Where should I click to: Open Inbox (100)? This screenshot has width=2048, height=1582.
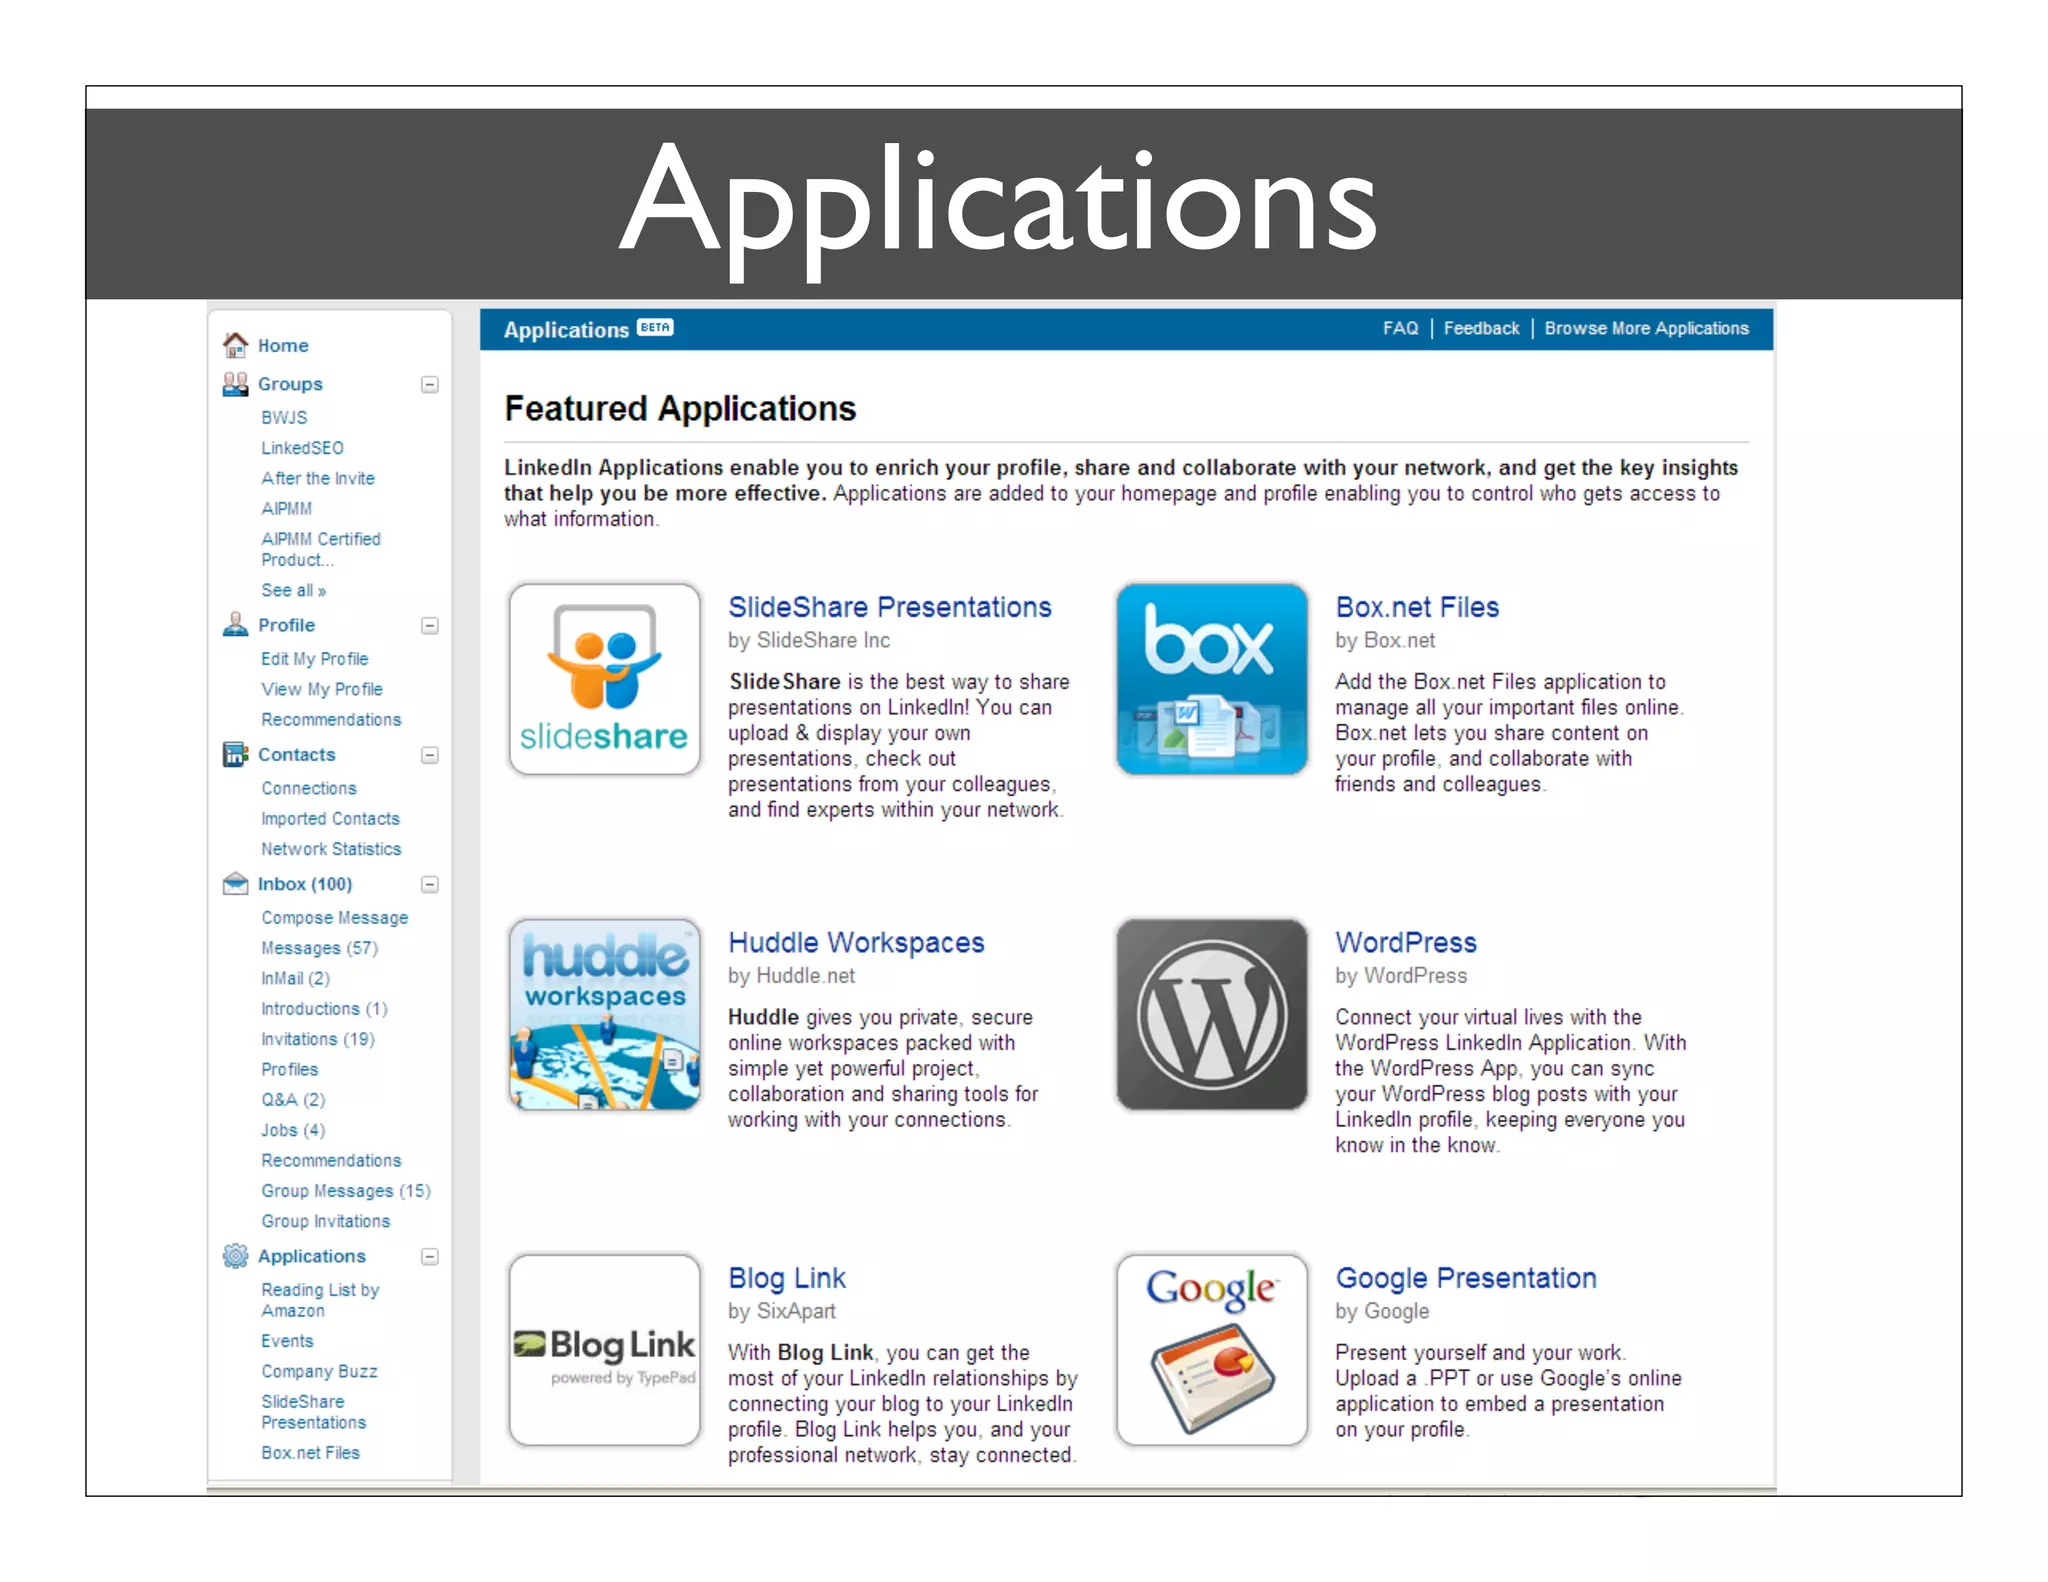tap(305, 884)
